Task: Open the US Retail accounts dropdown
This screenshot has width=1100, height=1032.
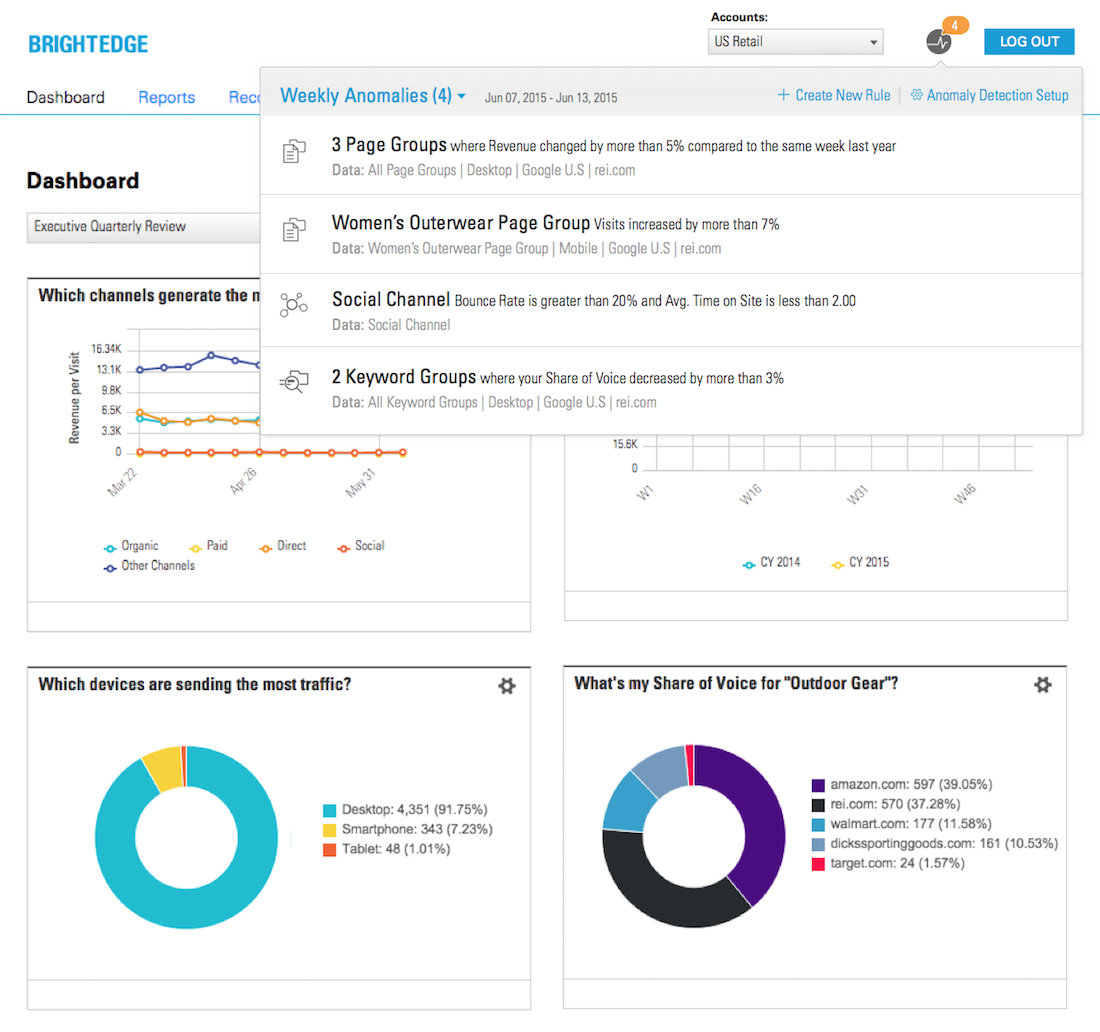Action: (x=796, y=41)
